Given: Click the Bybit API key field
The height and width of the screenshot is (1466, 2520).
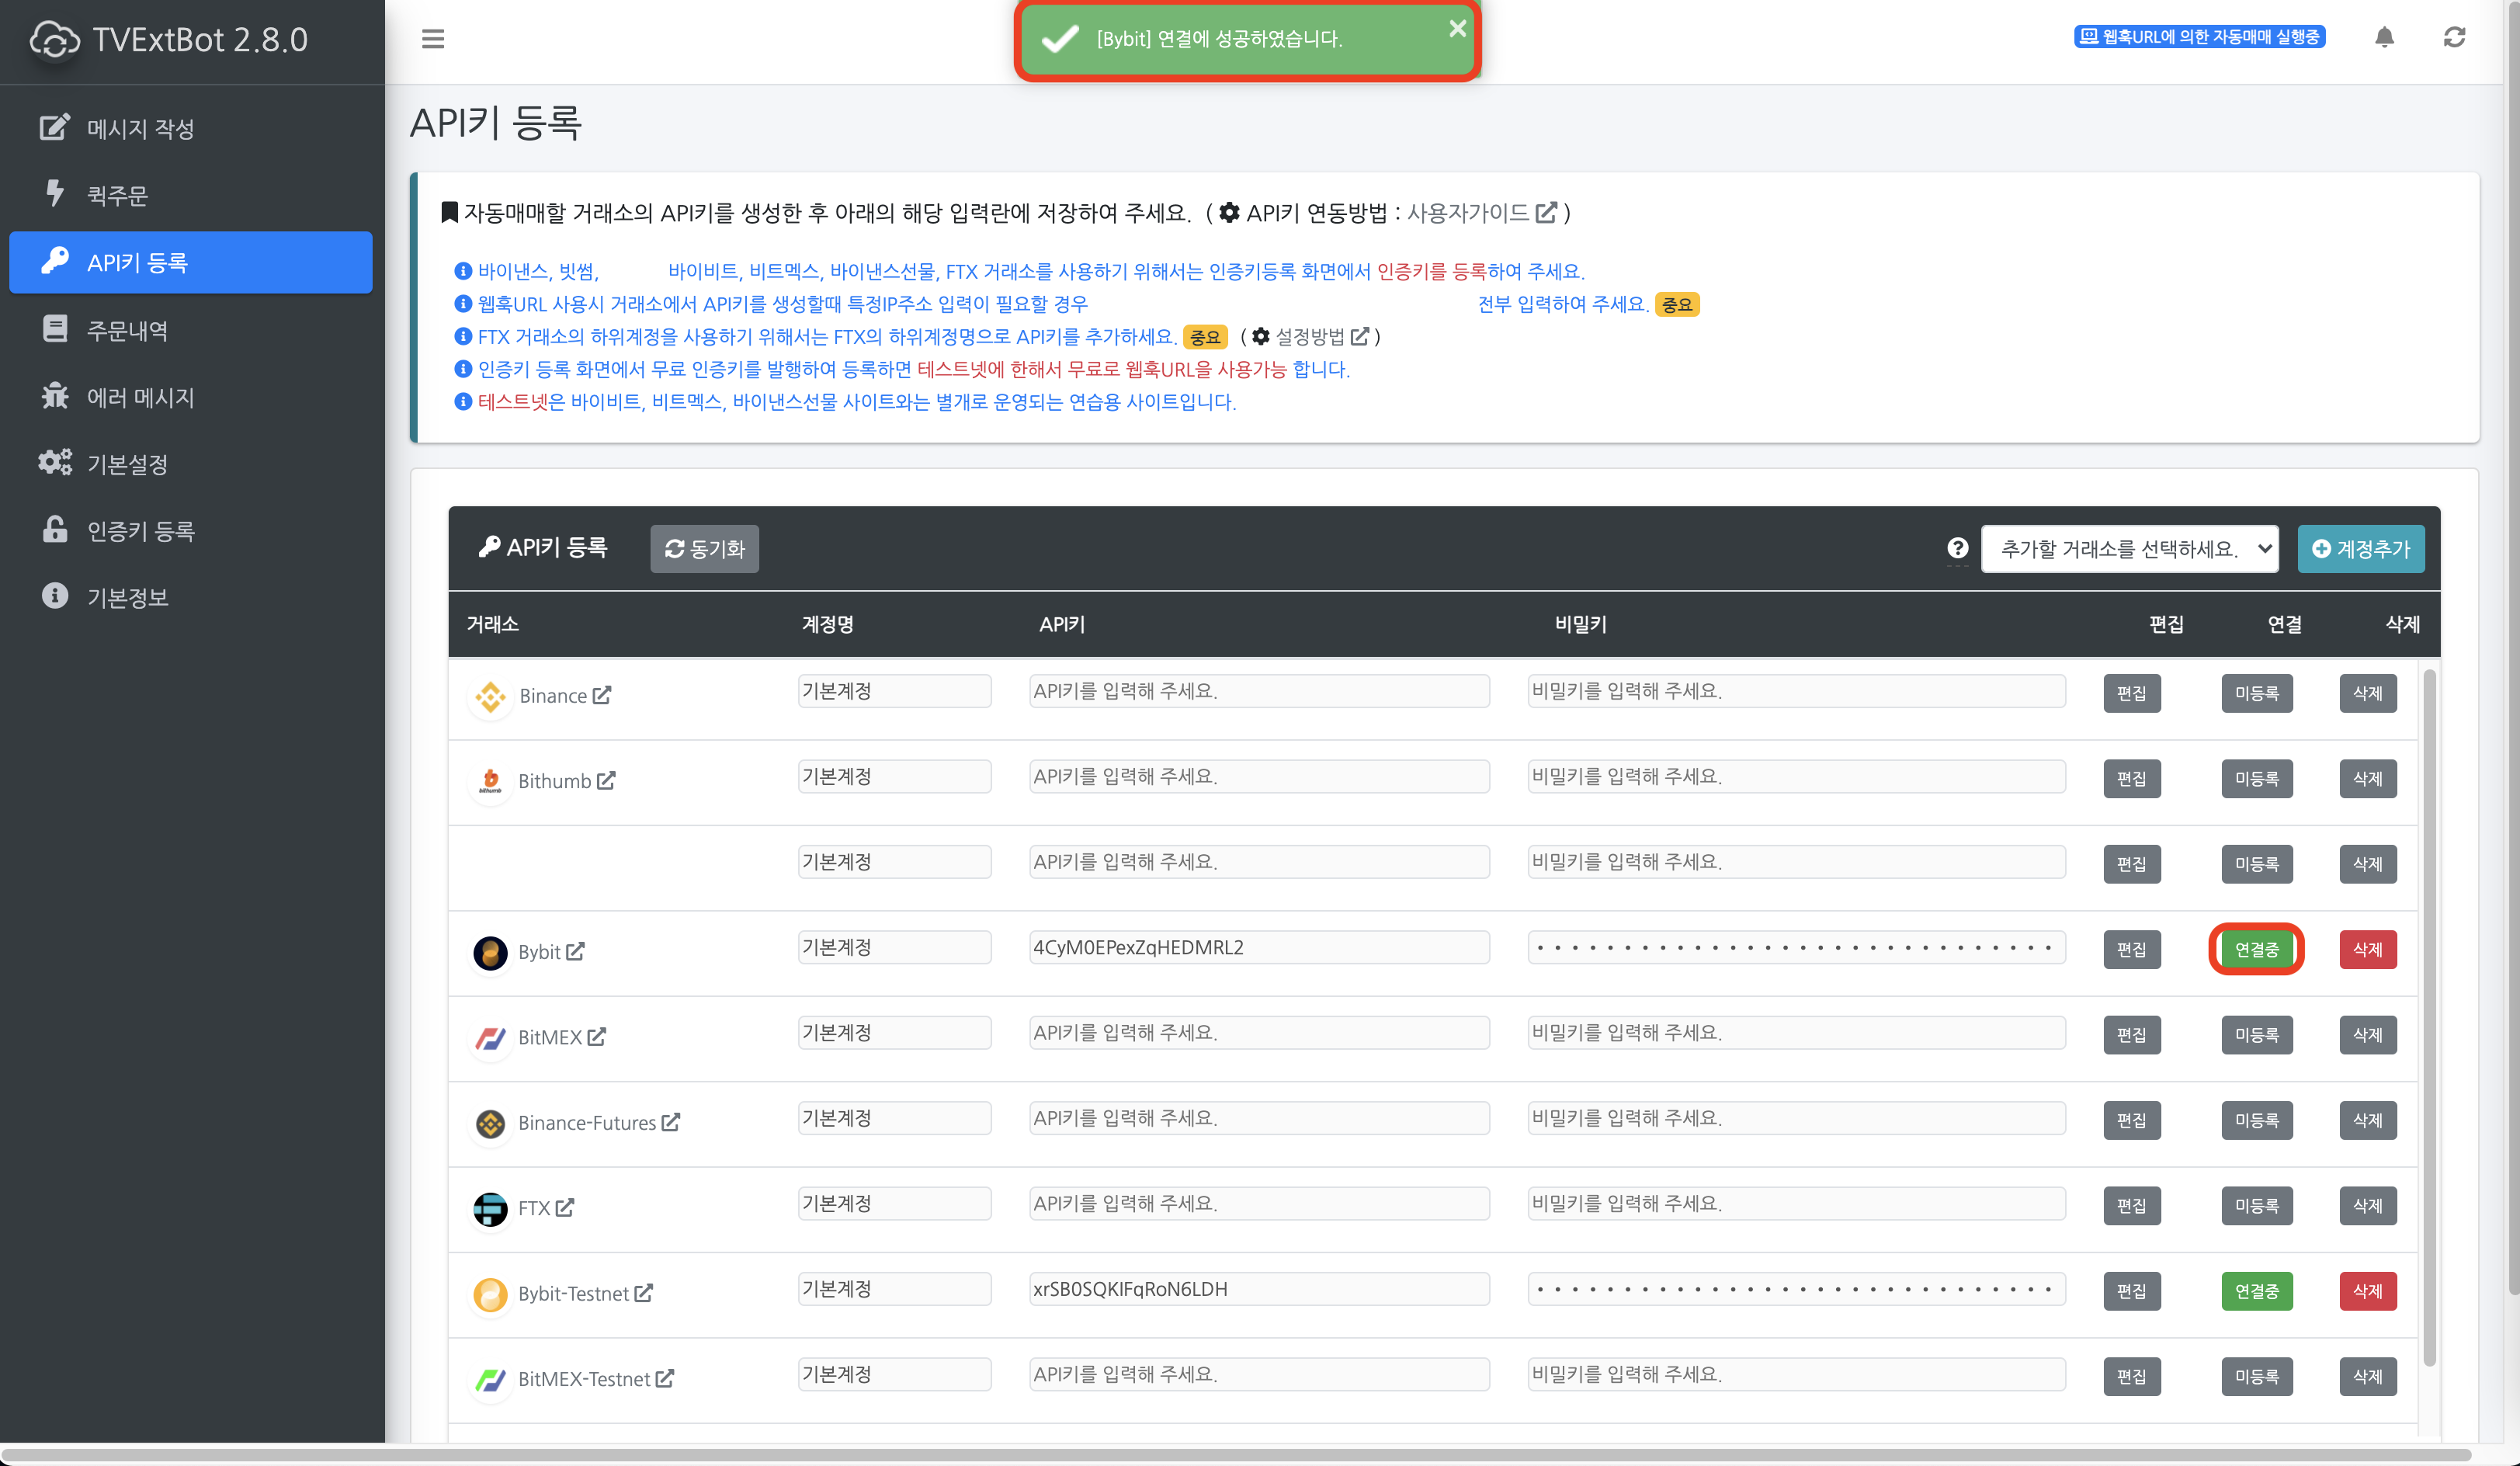Looking at the screenshot, I should (x=1259, y=947).
